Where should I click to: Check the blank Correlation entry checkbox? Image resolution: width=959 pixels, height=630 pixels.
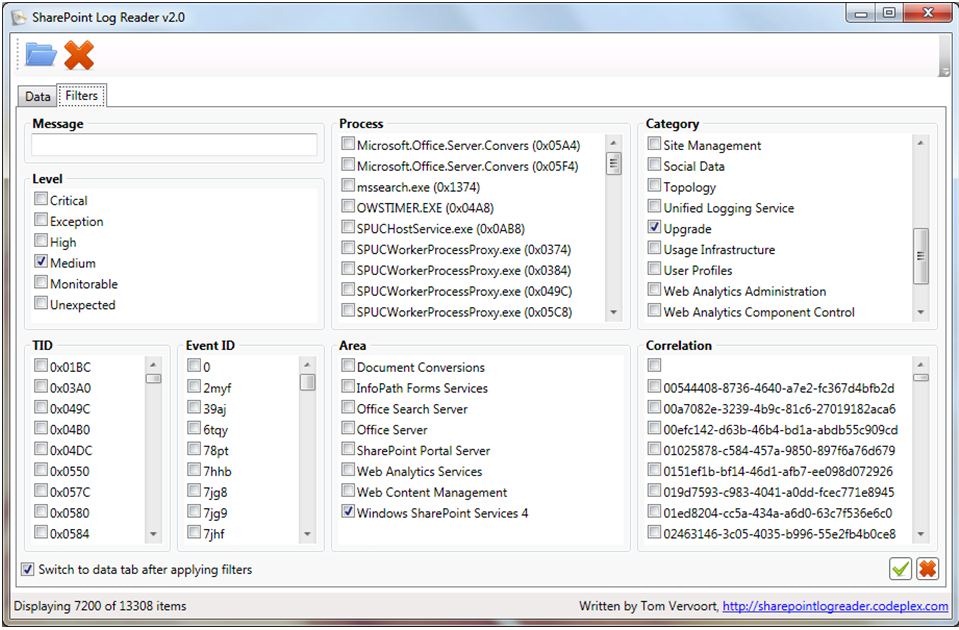pos(654,366)
